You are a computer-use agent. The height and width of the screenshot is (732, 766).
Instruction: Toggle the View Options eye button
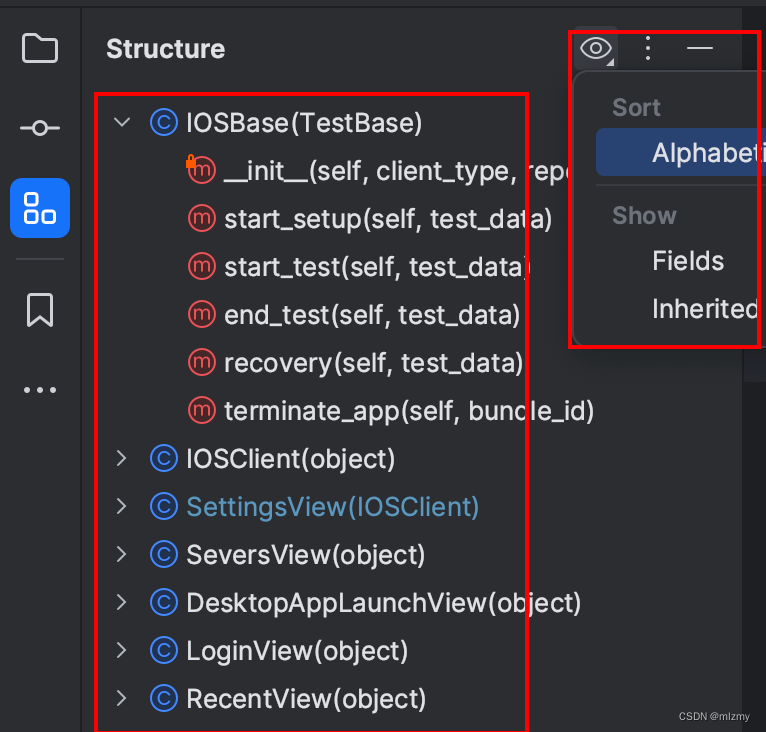596,48
